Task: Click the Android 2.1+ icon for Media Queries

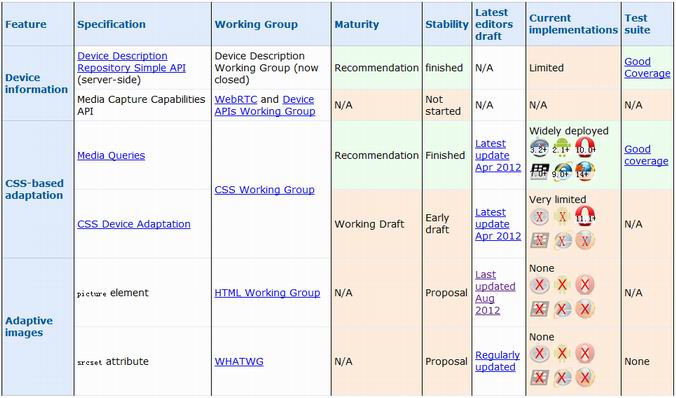Action: pos(562,148)
